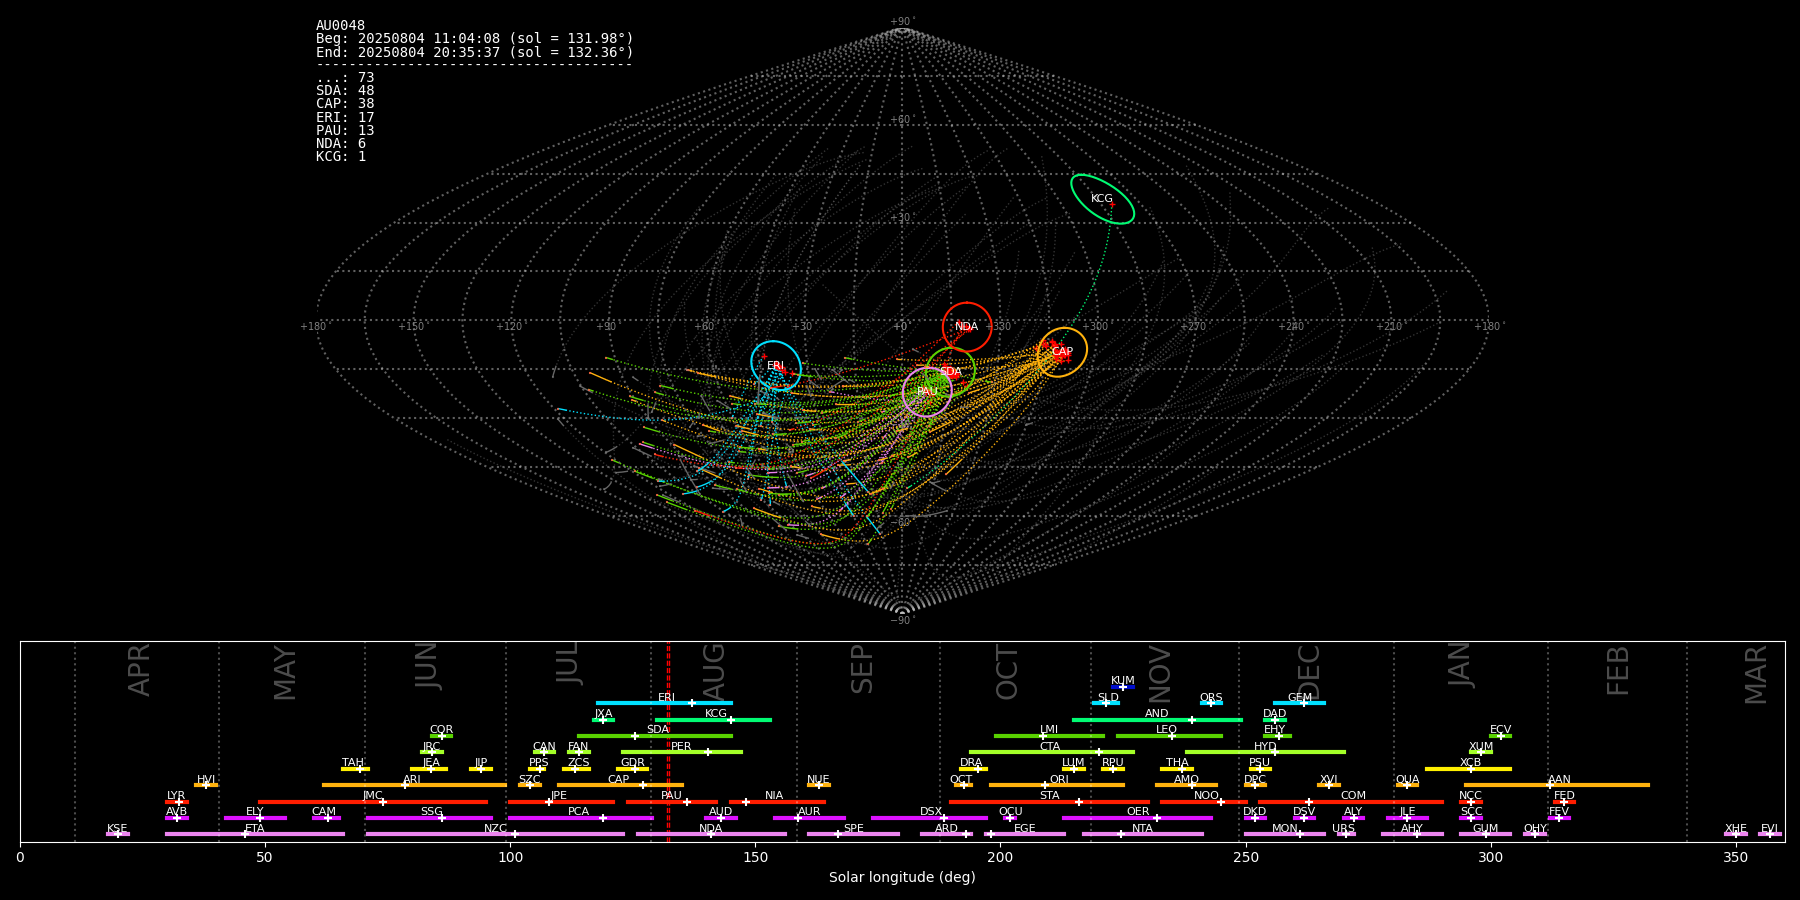The height and width of the screenshot is (900, 1800).
Task: Select the ERI cyan radiant circle on map
Action: pos(776,366)
